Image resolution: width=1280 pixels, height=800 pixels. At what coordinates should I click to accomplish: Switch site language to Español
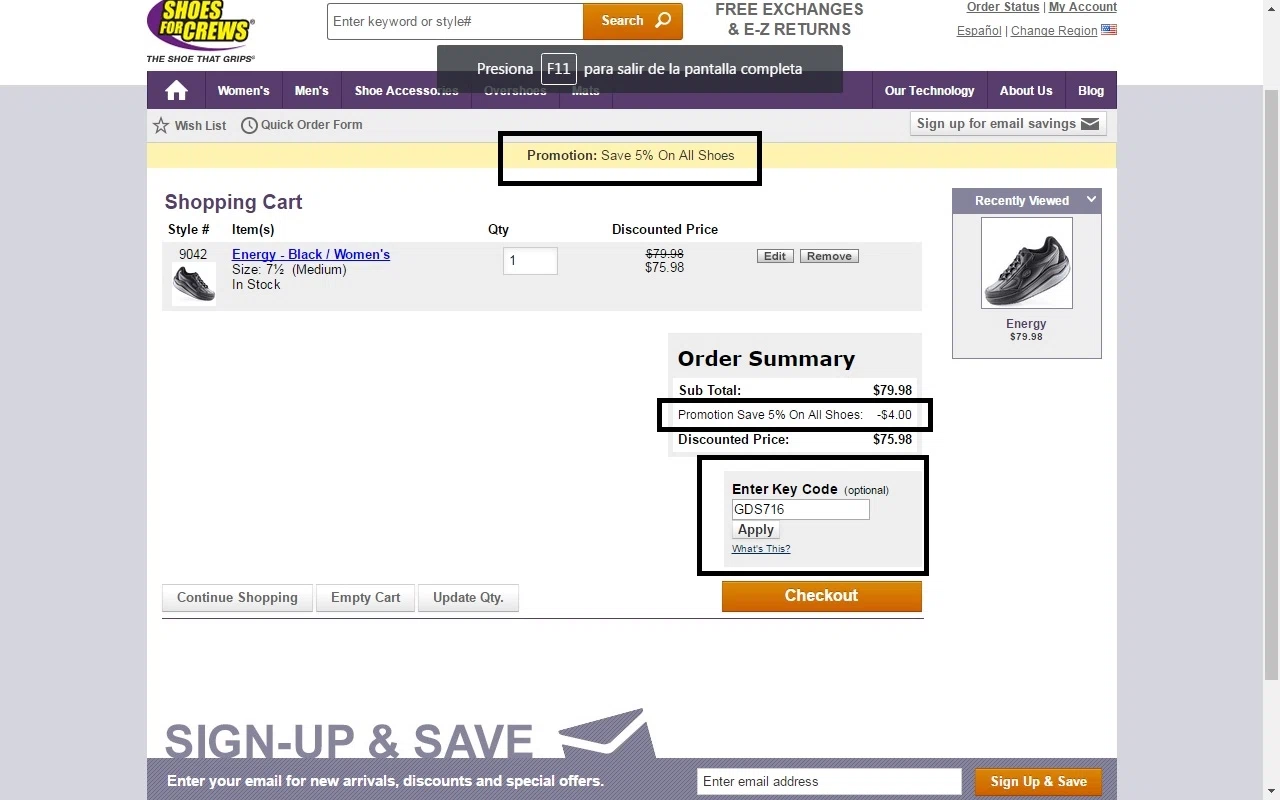(979, 30)
